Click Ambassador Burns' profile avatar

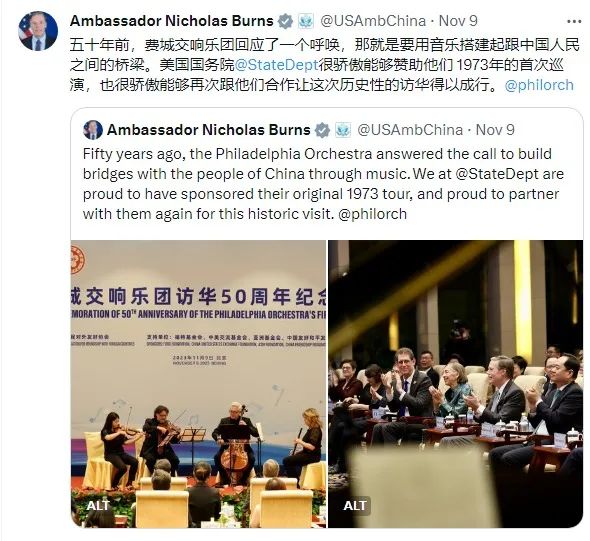pyautogui.click(x=38, y=31)
